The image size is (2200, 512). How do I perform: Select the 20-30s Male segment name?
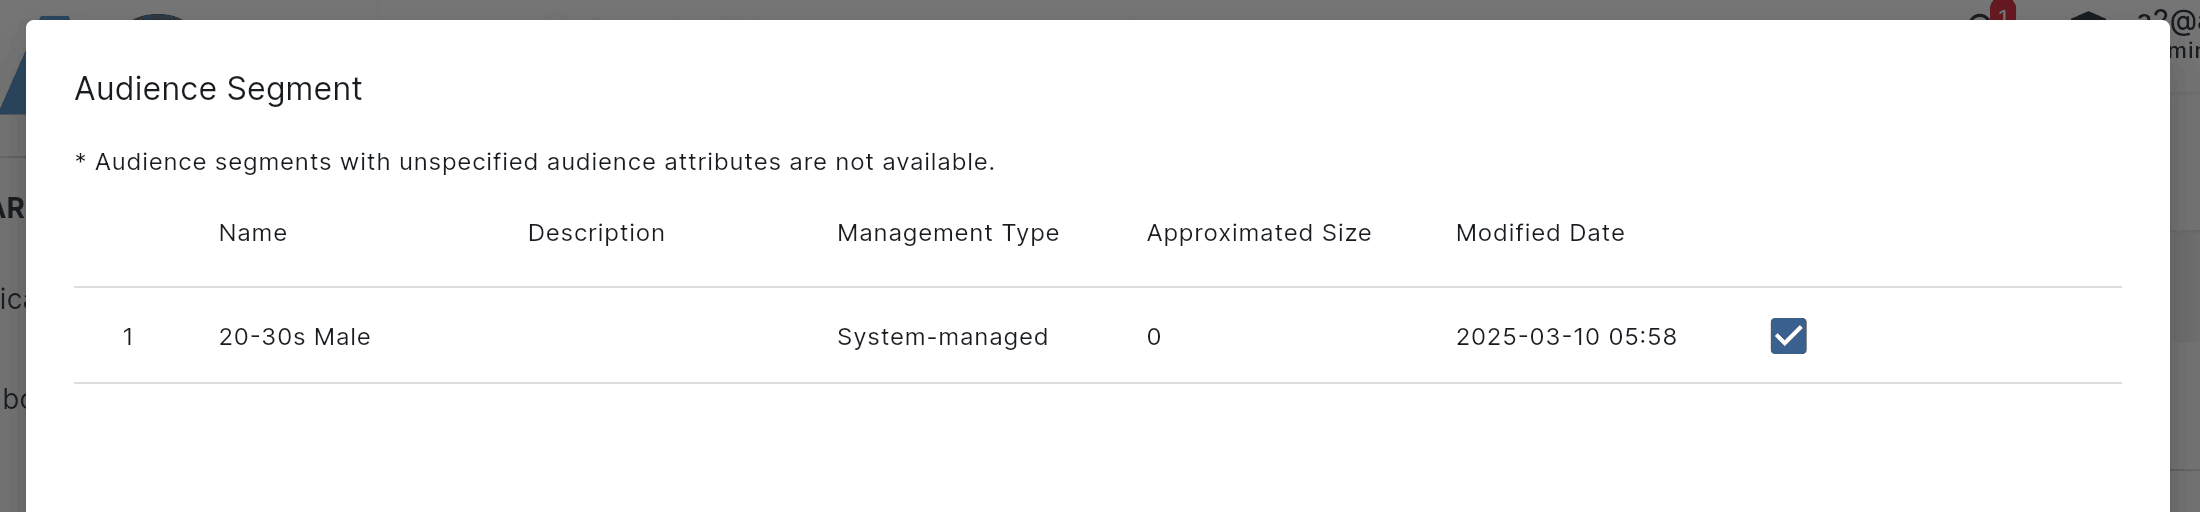point(295,337)
